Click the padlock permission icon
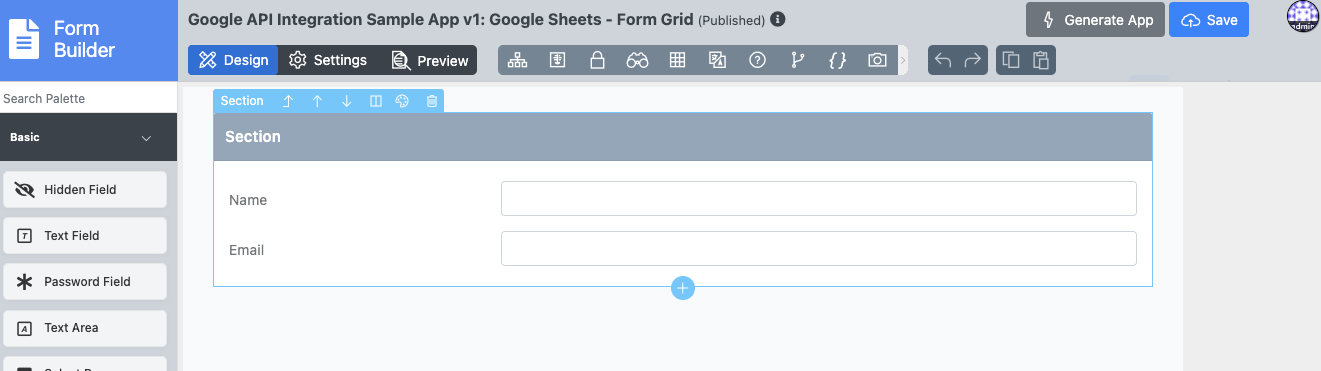 (x=597, y=60)
